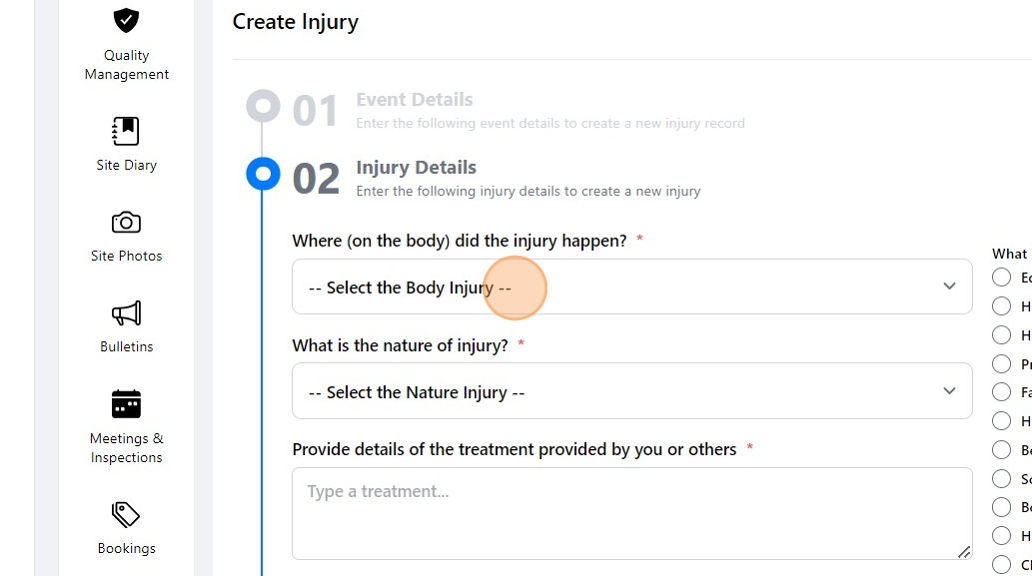Viewport: 1032px width, 576px height.
Task: Click step 02 blue circle marker
Action: coord(263,174)
